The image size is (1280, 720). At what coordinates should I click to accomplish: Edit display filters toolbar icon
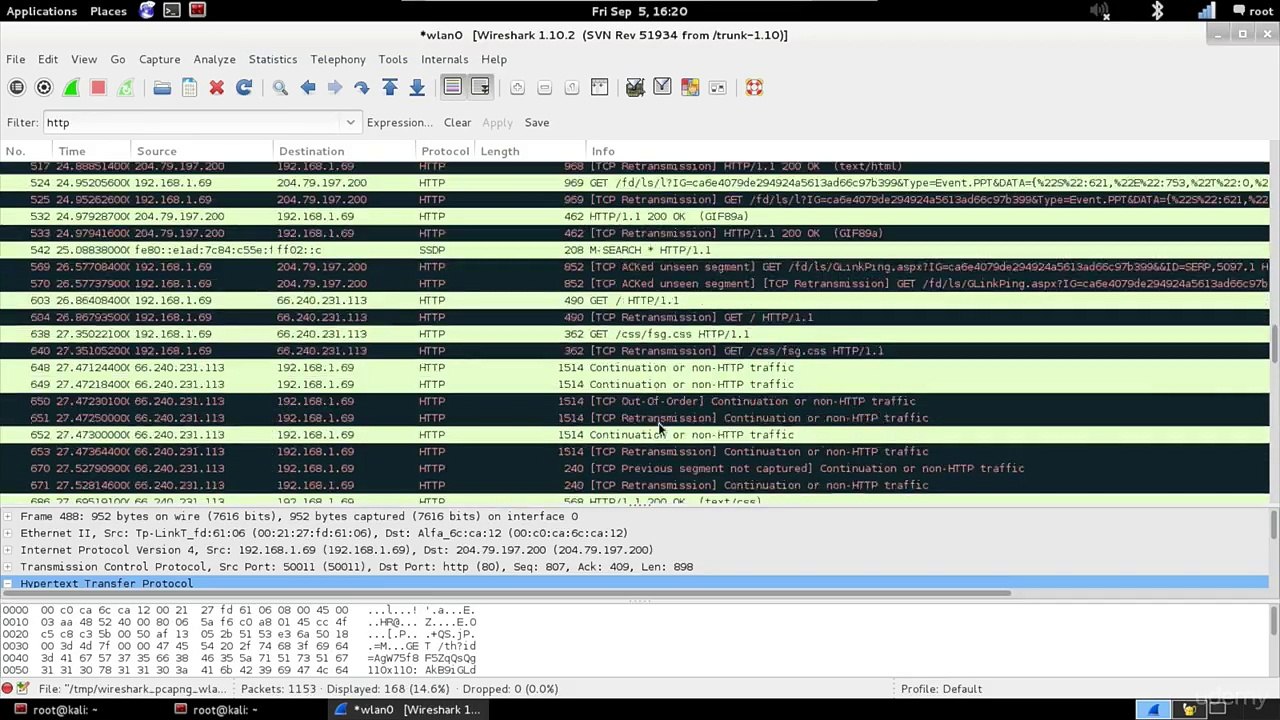pos(662,88)
